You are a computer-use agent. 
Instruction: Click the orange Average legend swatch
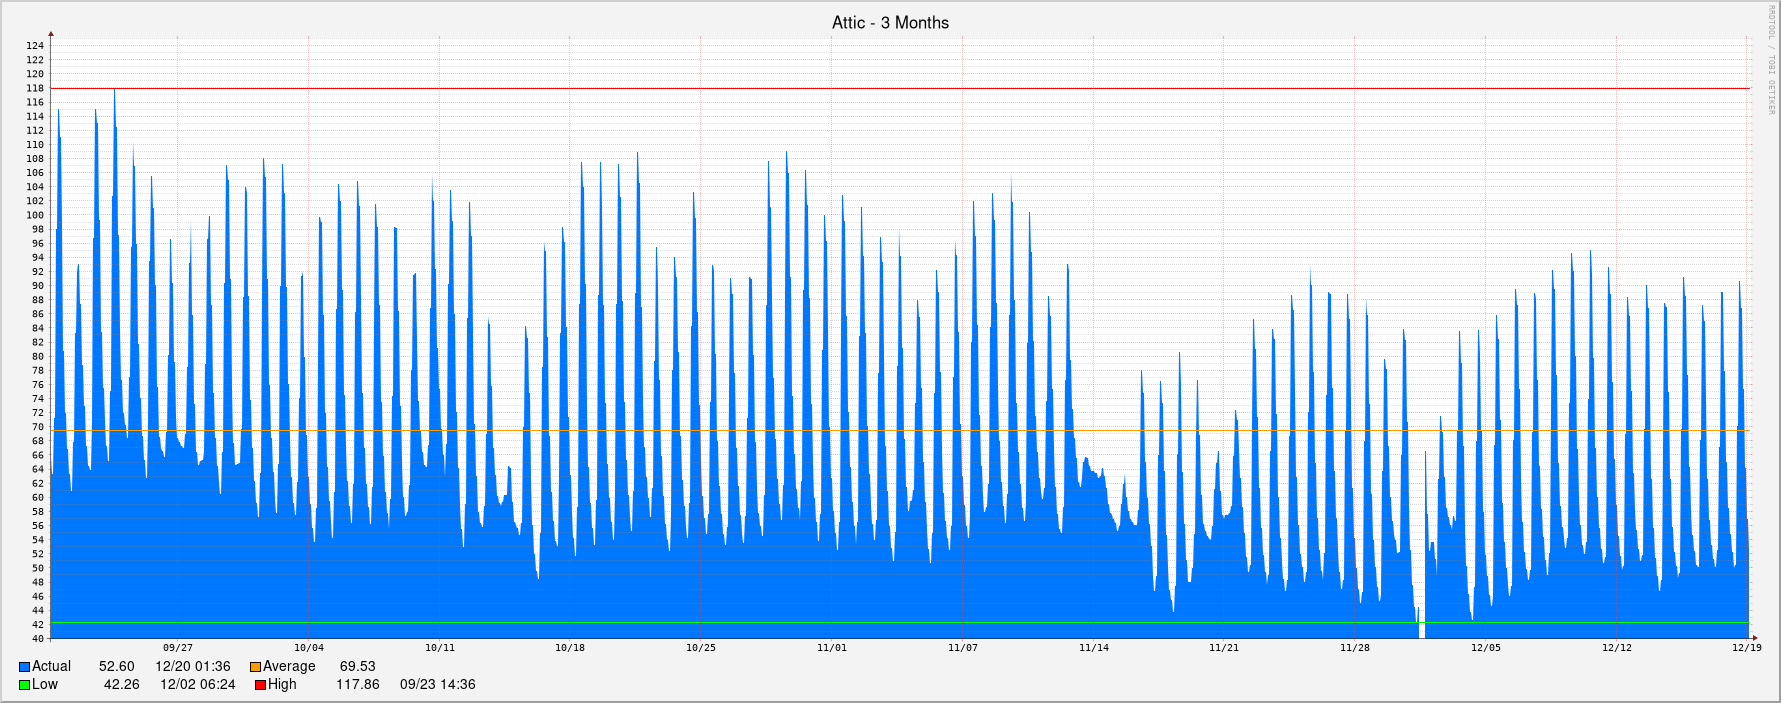255,667
